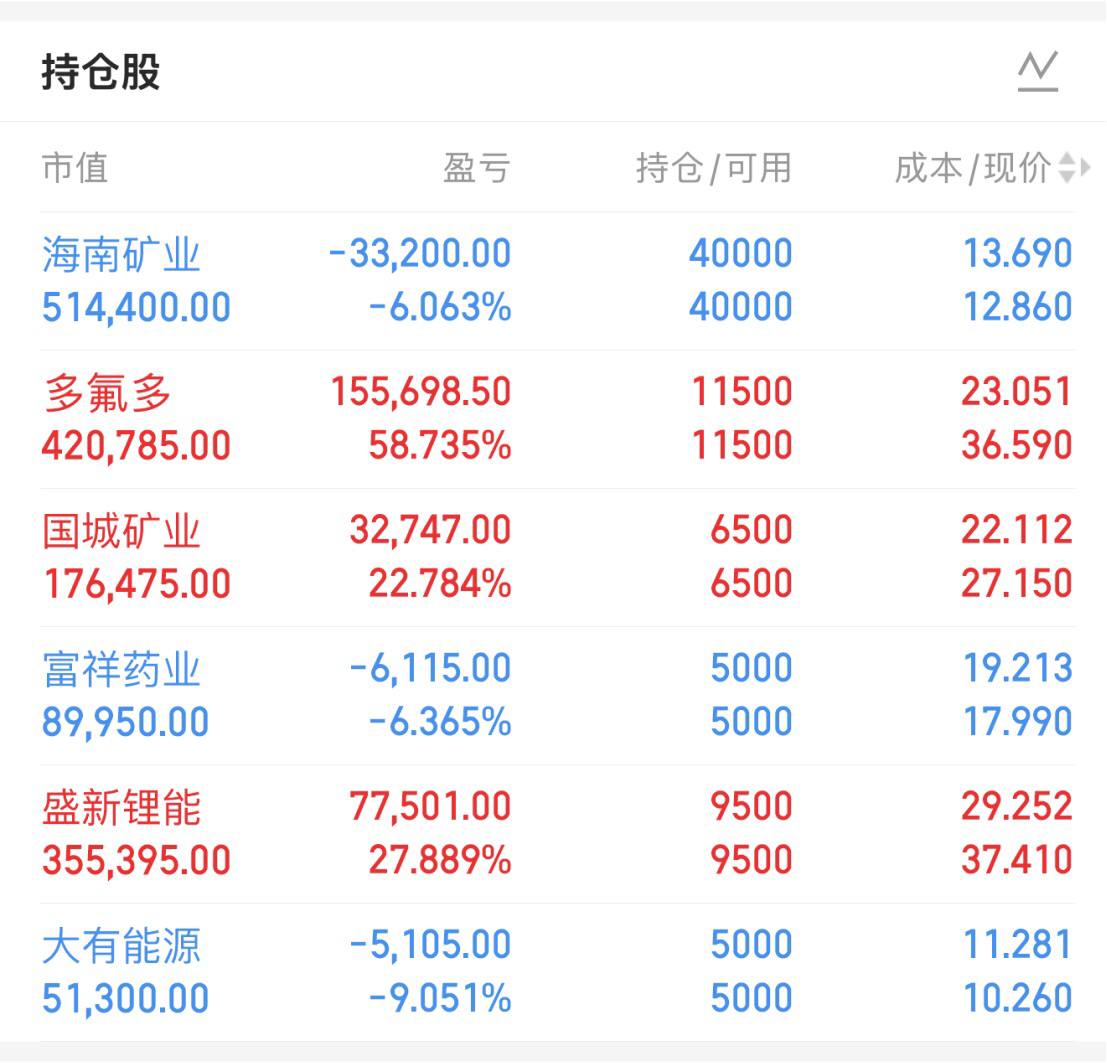Screen dimensions: 1107x1063
Task: Tap 国城矿业 current price 27.150
Action: 1016,584
